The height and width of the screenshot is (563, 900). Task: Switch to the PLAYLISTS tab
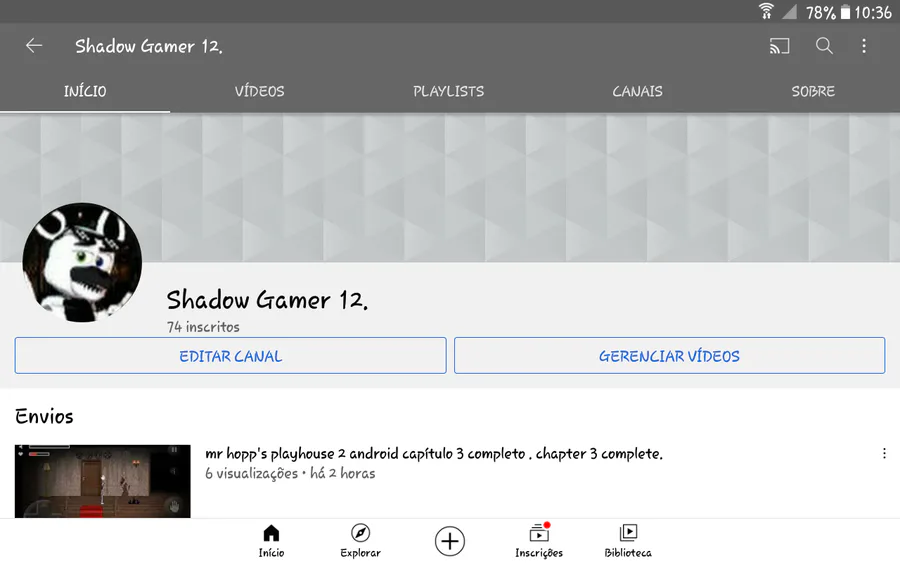pos(448,91)
